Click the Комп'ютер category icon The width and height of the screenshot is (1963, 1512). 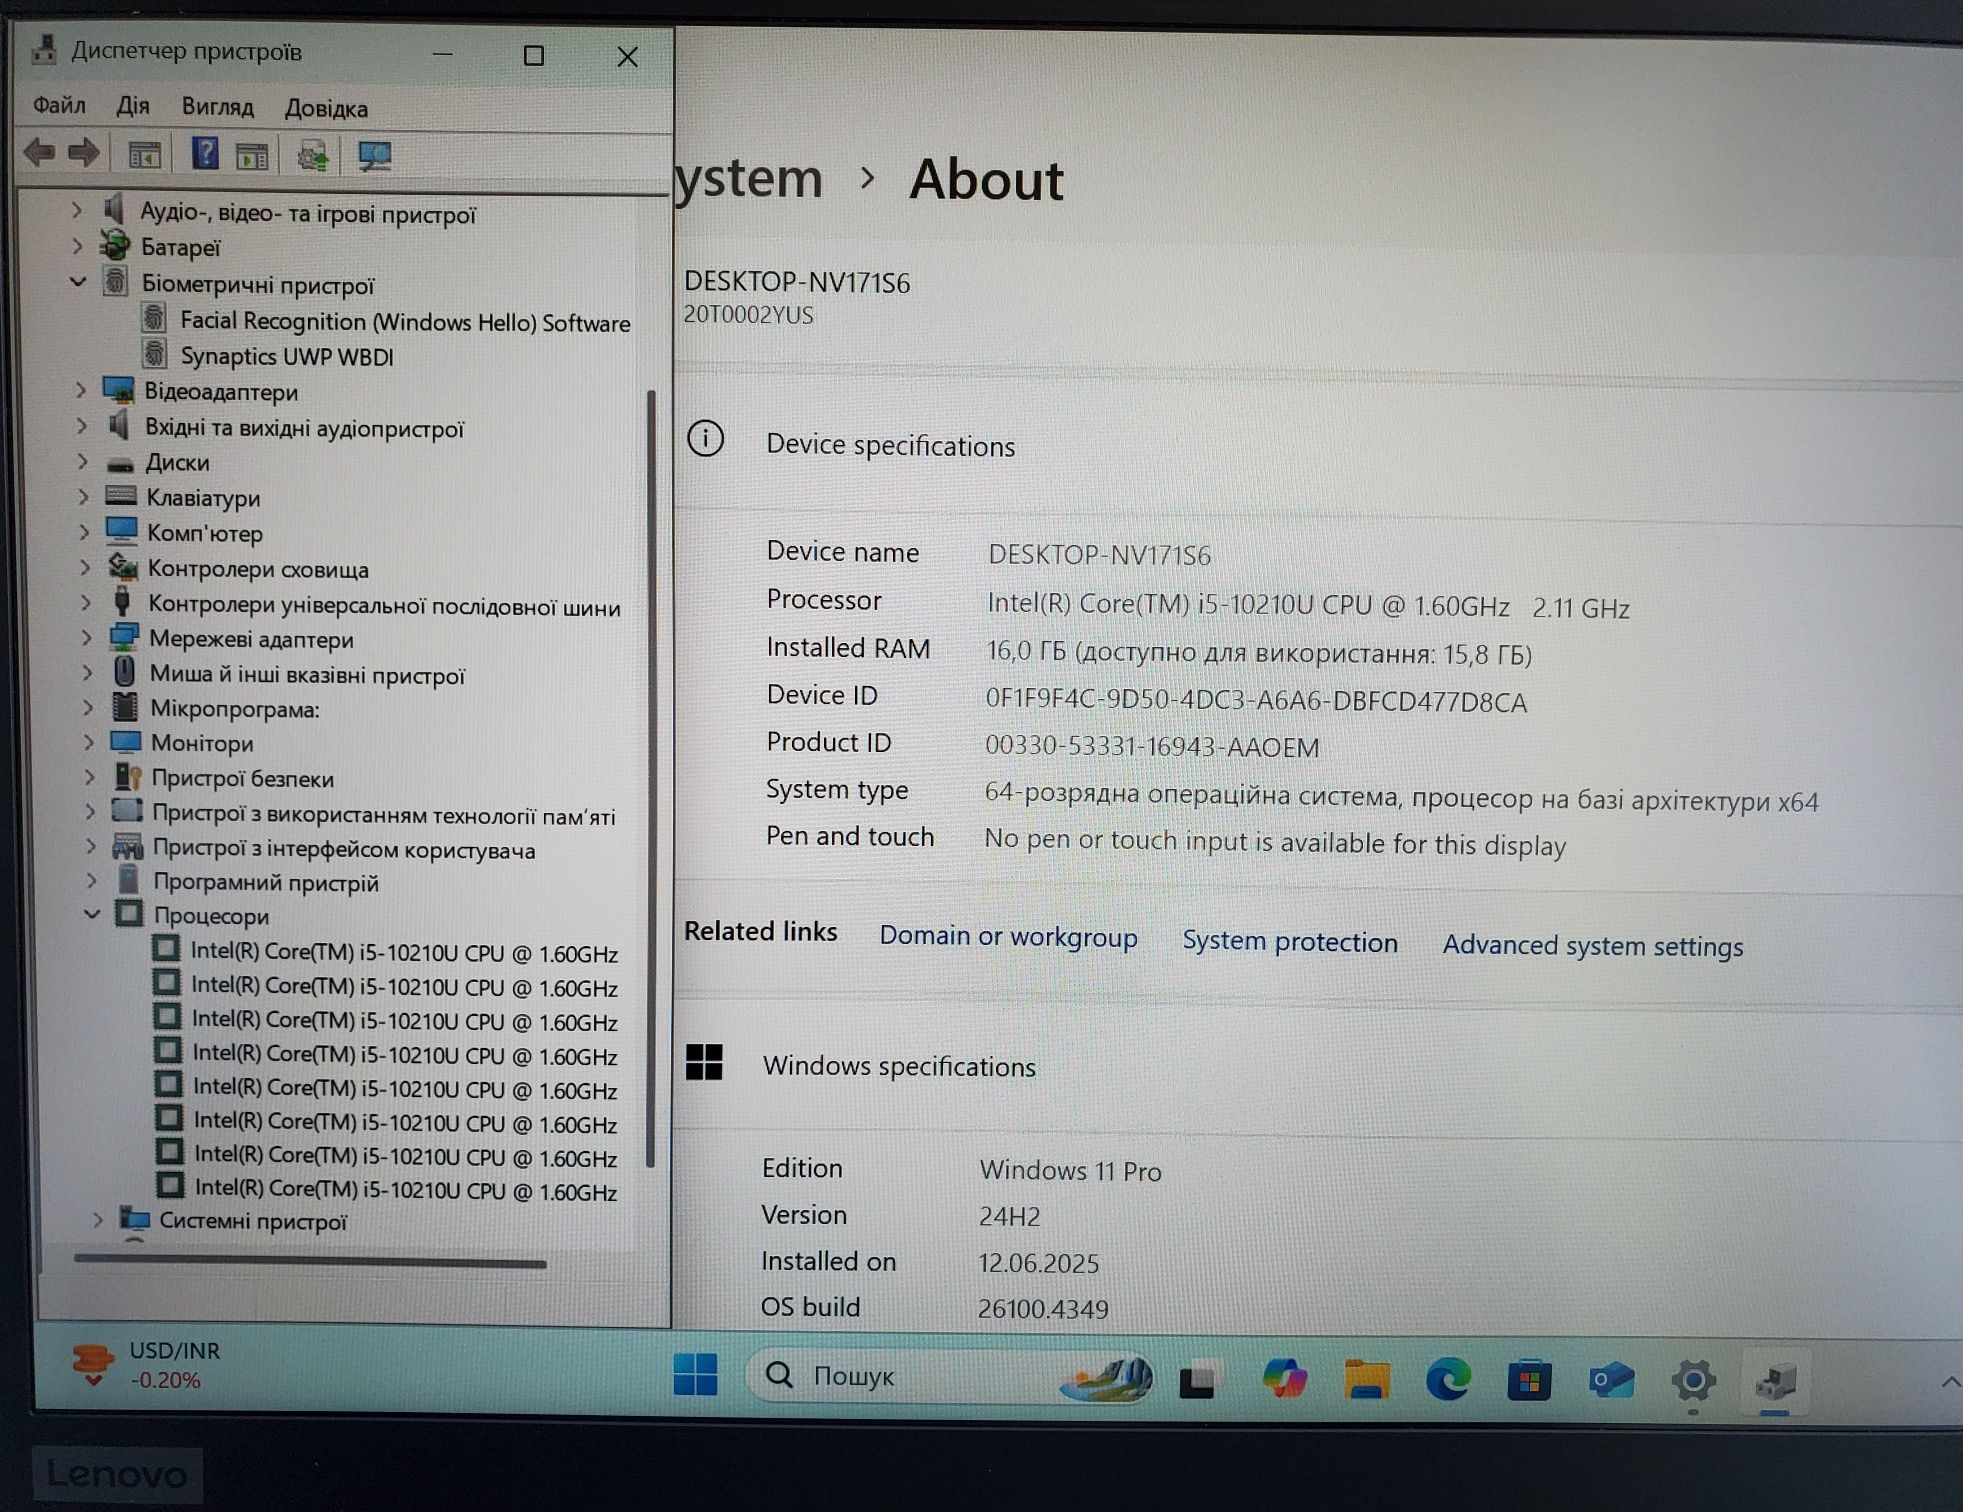(x=122, y=530)
